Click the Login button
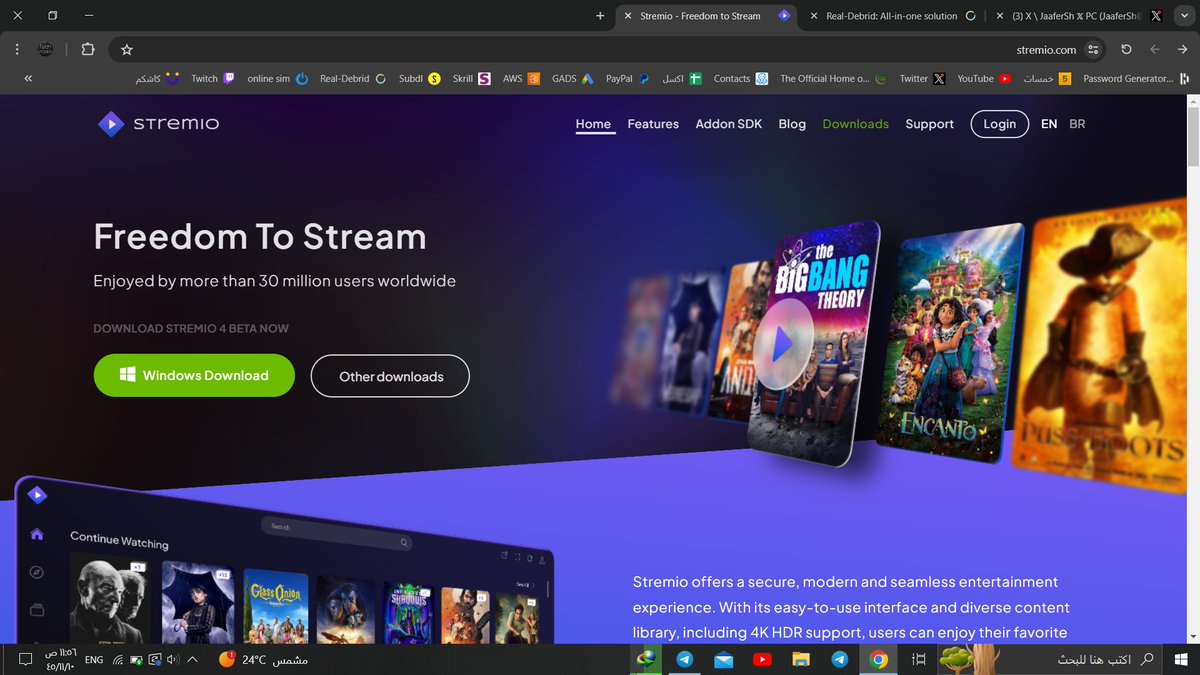 pos(1000,124)
